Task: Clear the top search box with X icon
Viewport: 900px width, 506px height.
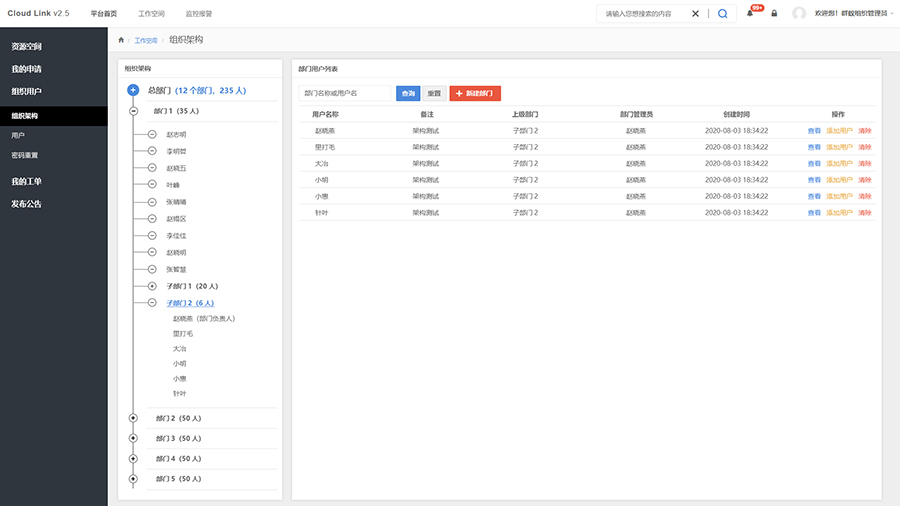Action: click(695, 14)
